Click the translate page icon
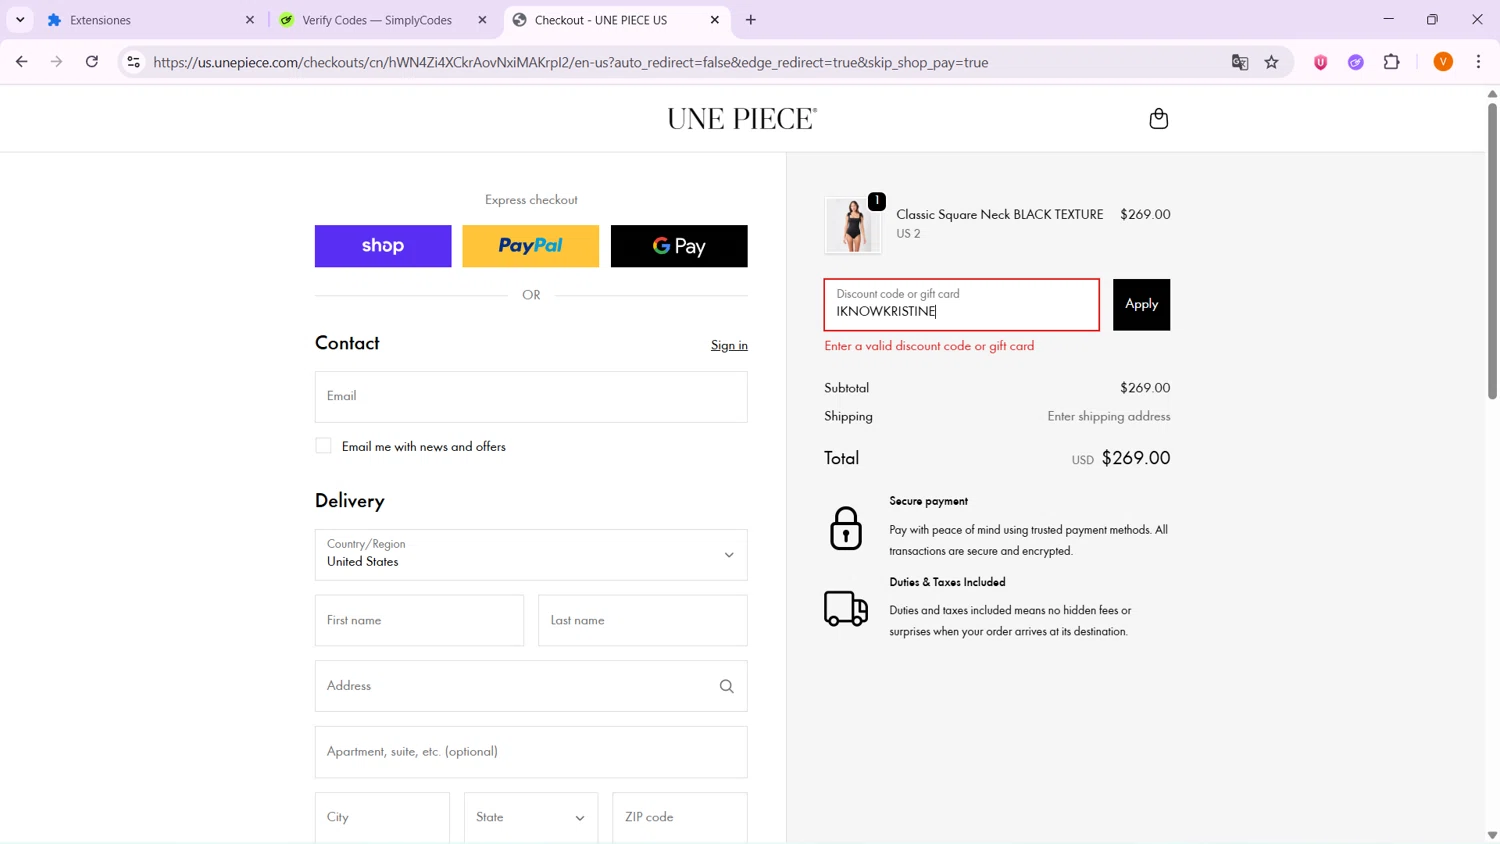1500x844 pixels. (x=1240, y=62)
